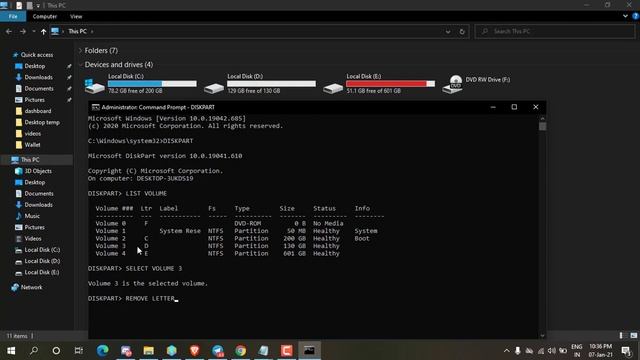Click the ENG IN language indicator

pos(576,351)
